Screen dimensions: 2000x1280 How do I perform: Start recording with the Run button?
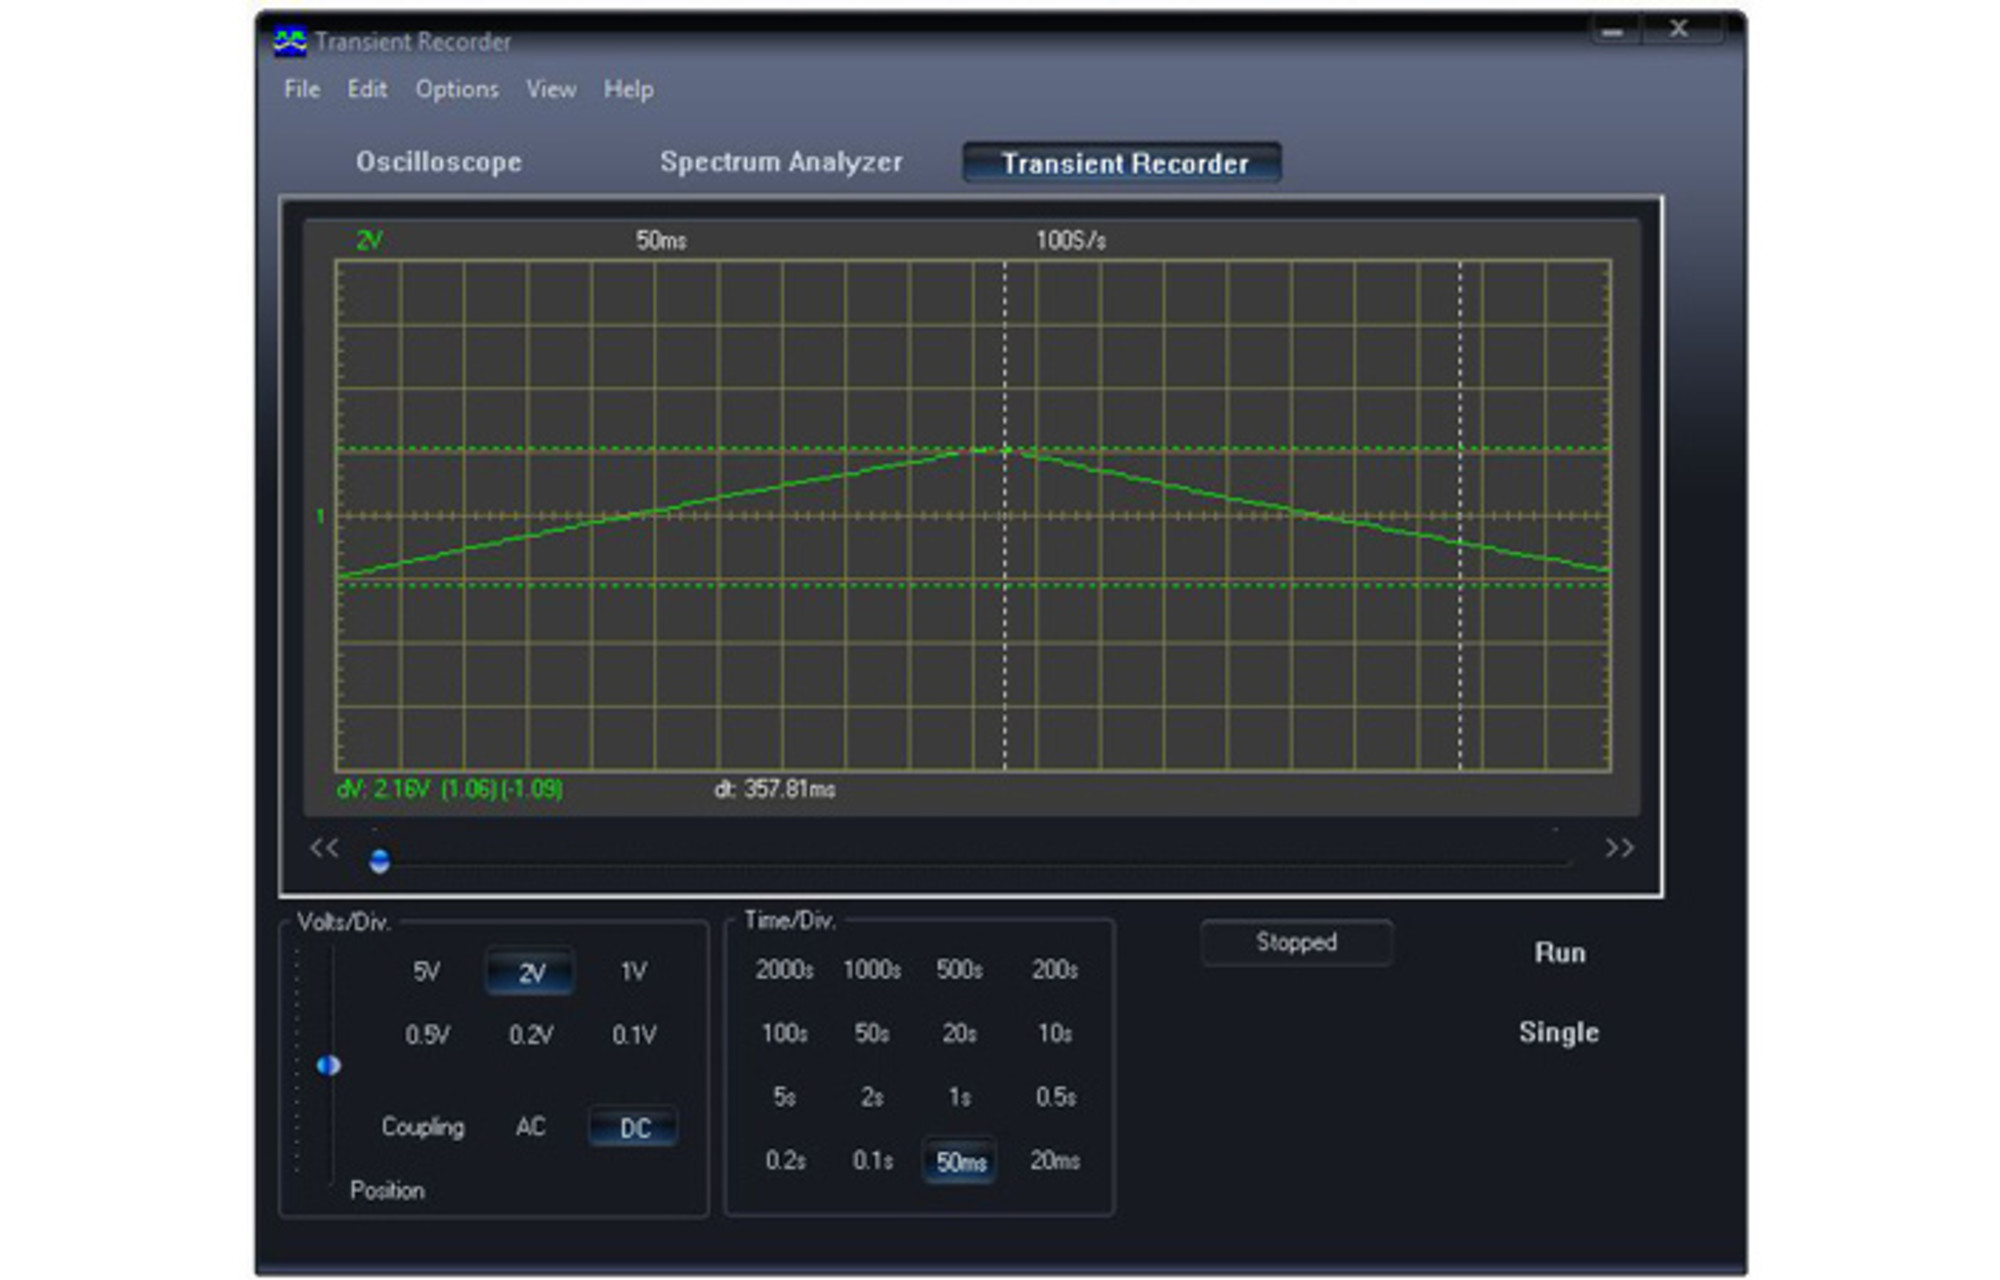click(1560, 953)
